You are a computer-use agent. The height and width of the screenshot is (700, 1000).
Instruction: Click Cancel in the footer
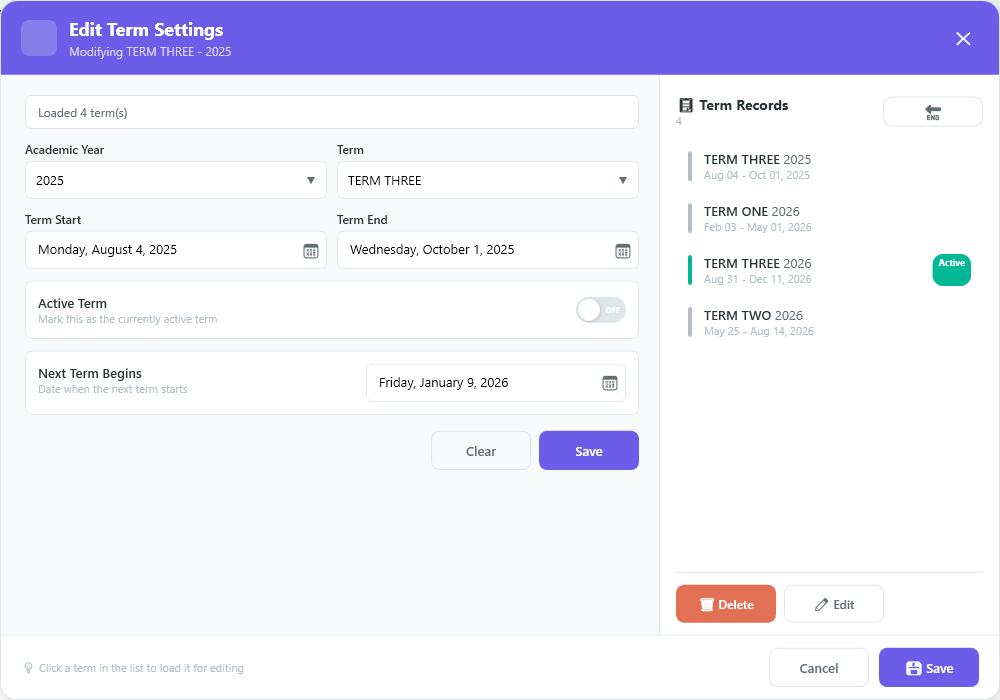pos(819,668)
